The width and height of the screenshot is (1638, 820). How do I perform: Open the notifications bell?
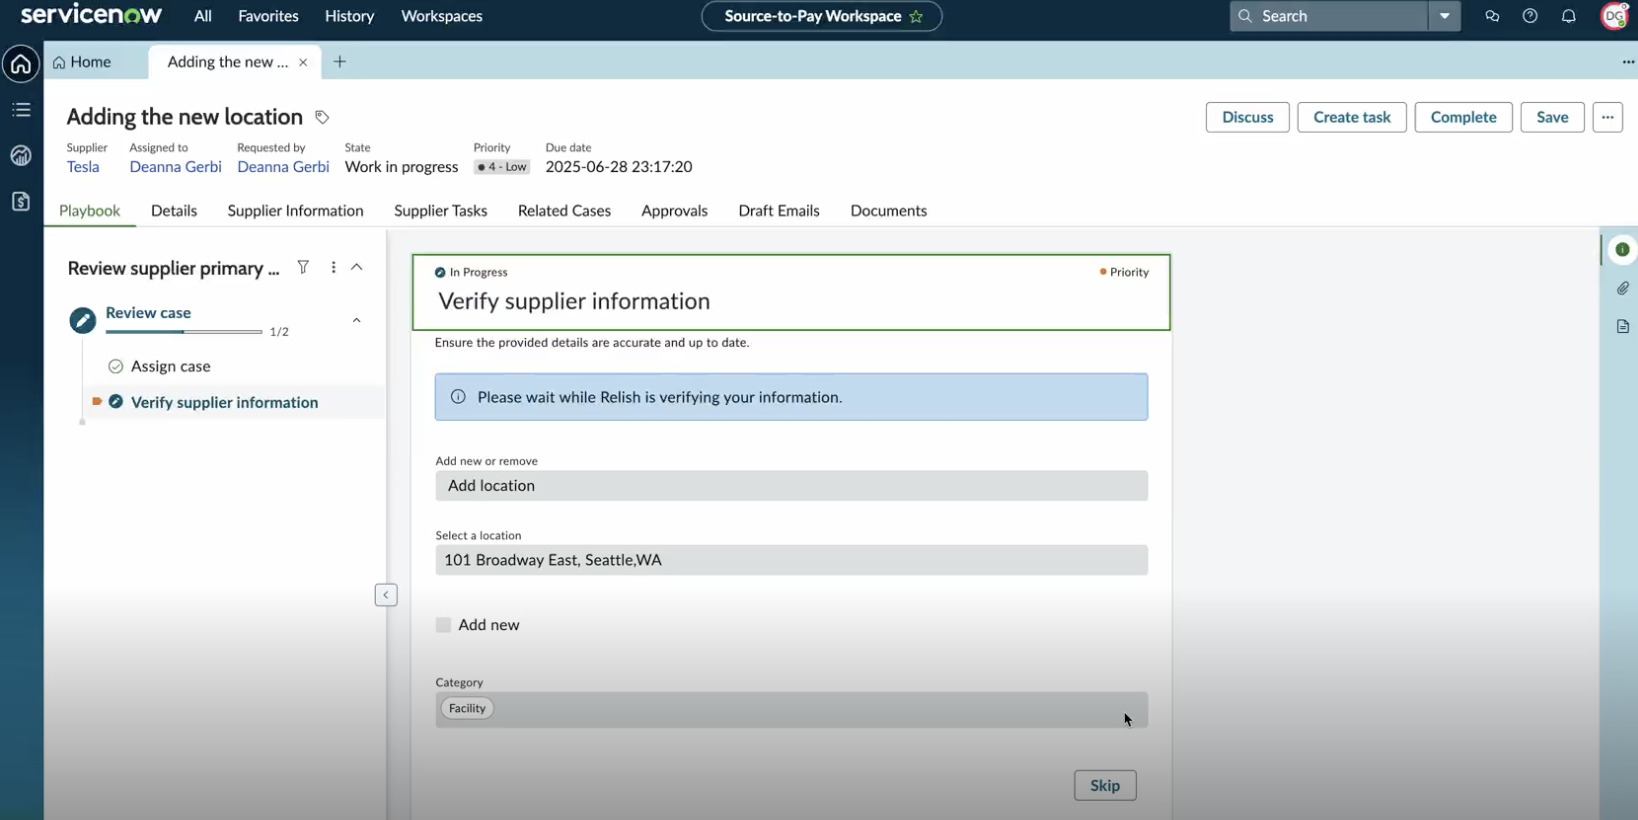1569,16
